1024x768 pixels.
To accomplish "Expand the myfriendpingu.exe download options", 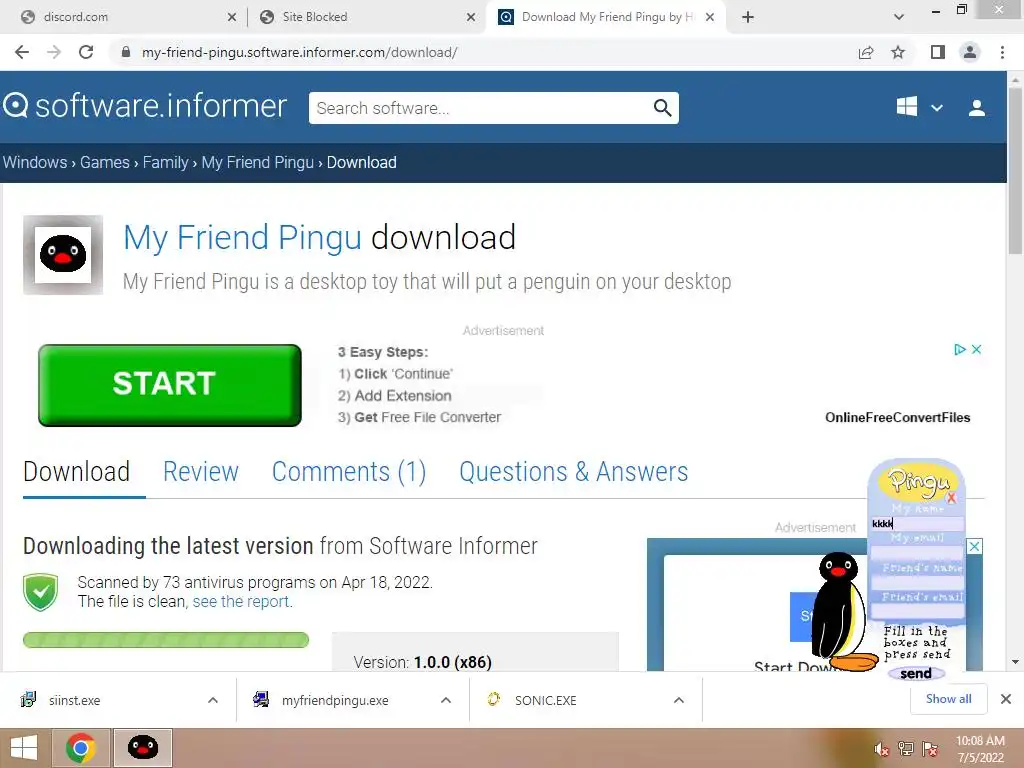I will pos(446,700).
